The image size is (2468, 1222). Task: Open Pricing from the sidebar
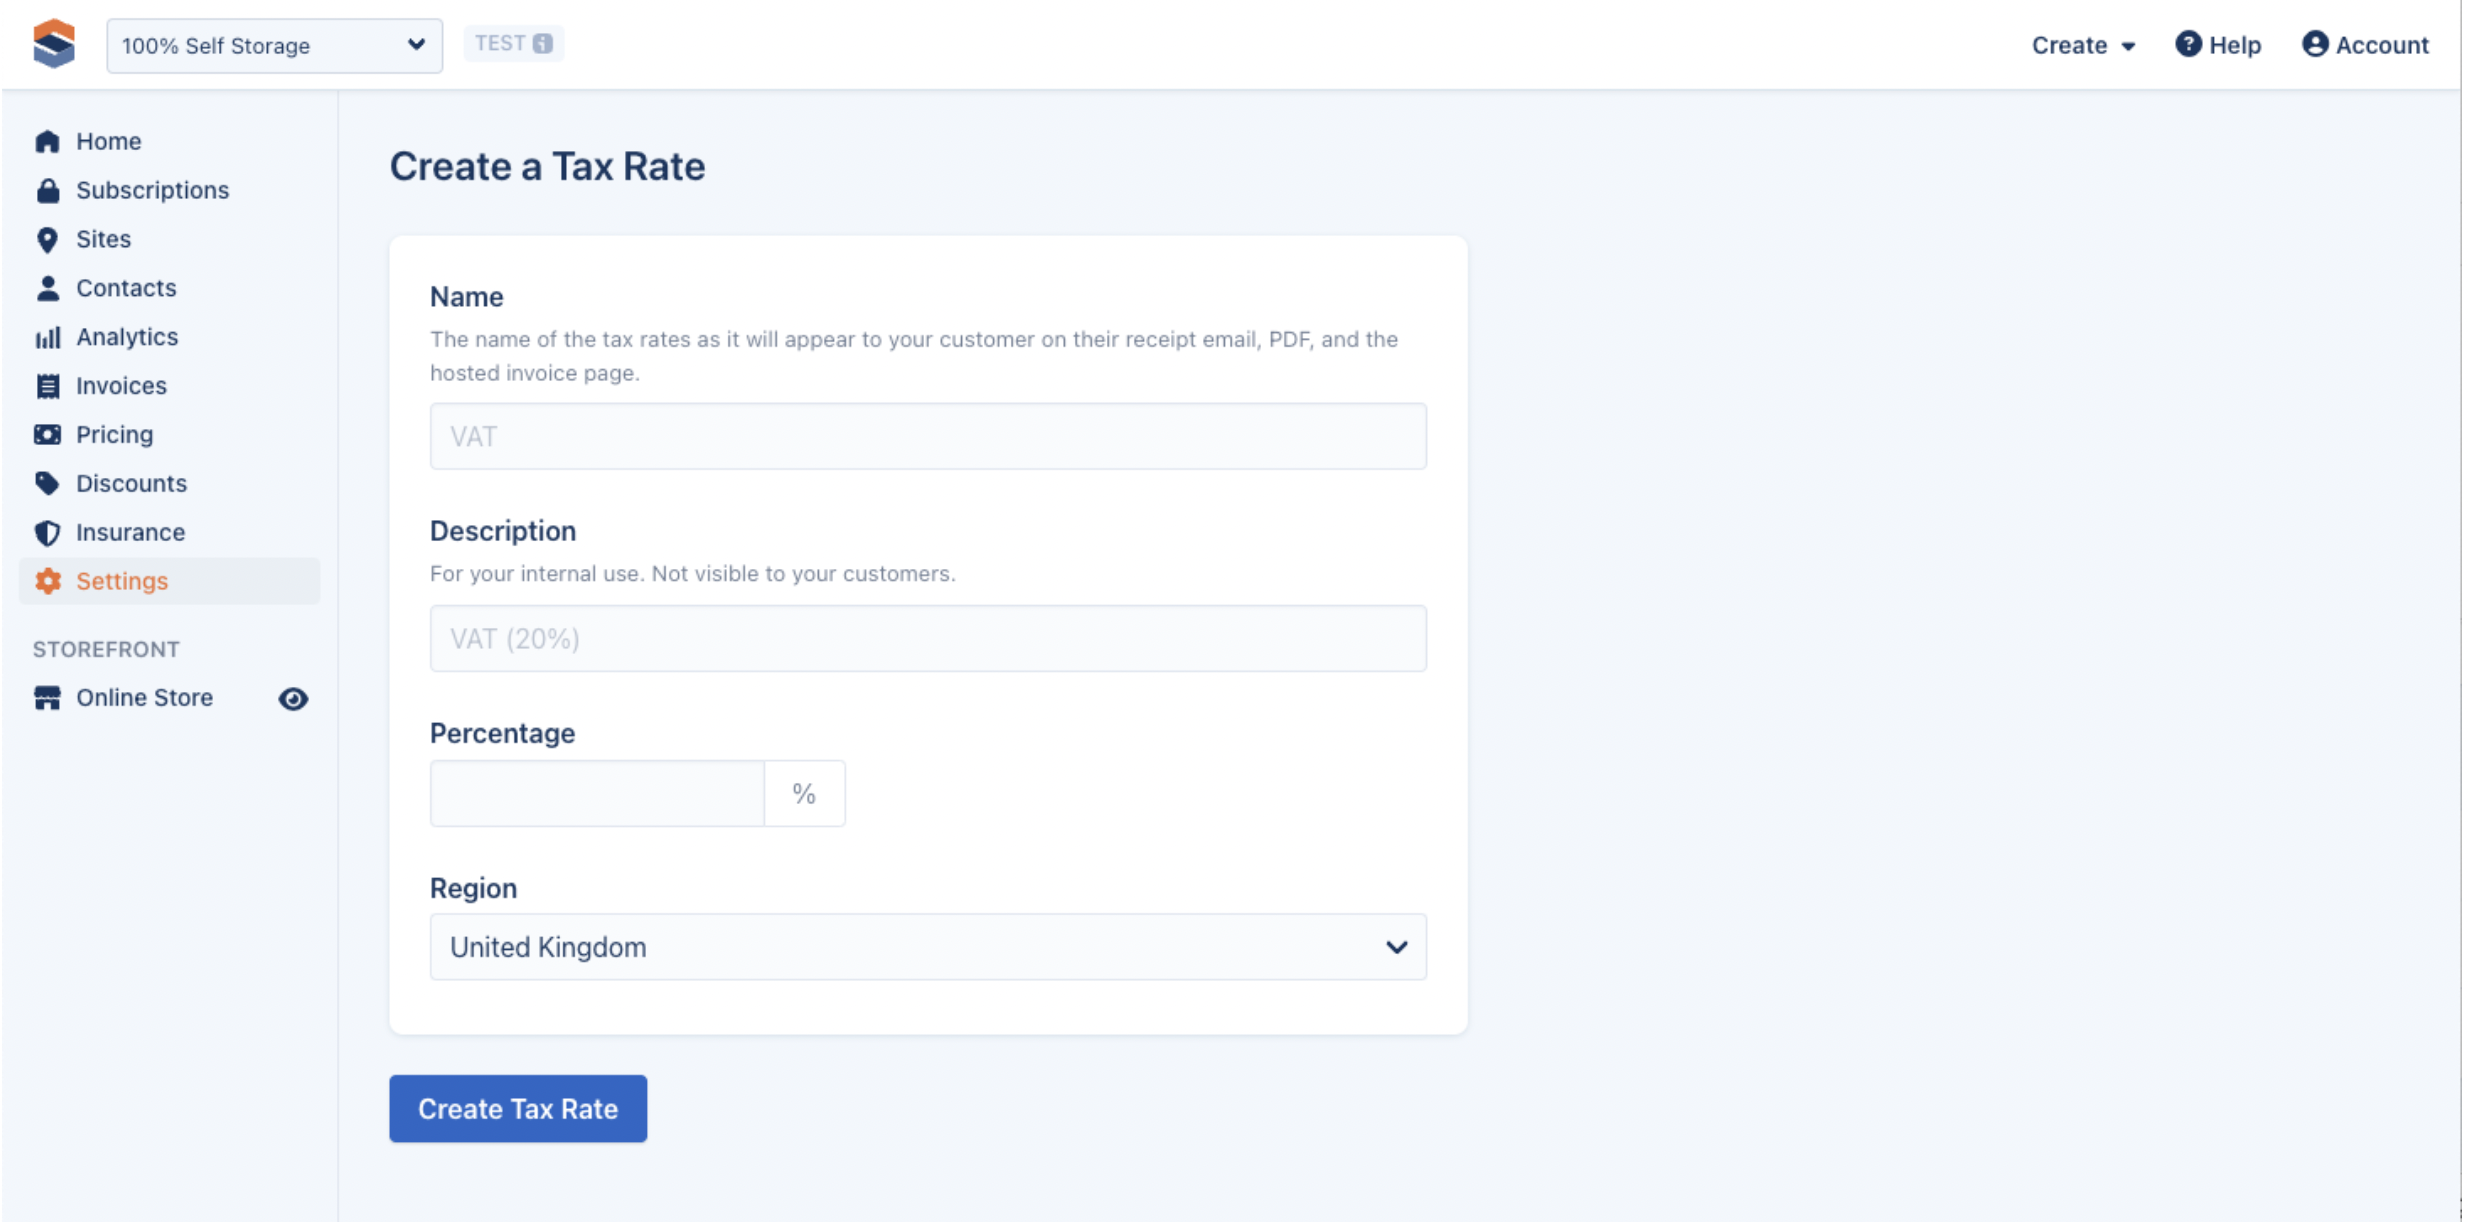114,435
